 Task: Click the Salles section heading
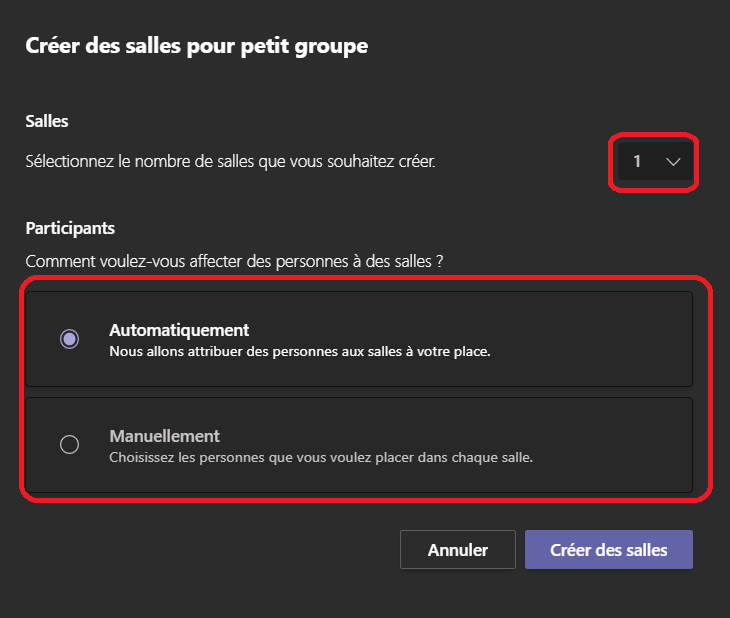click(47, 121)
